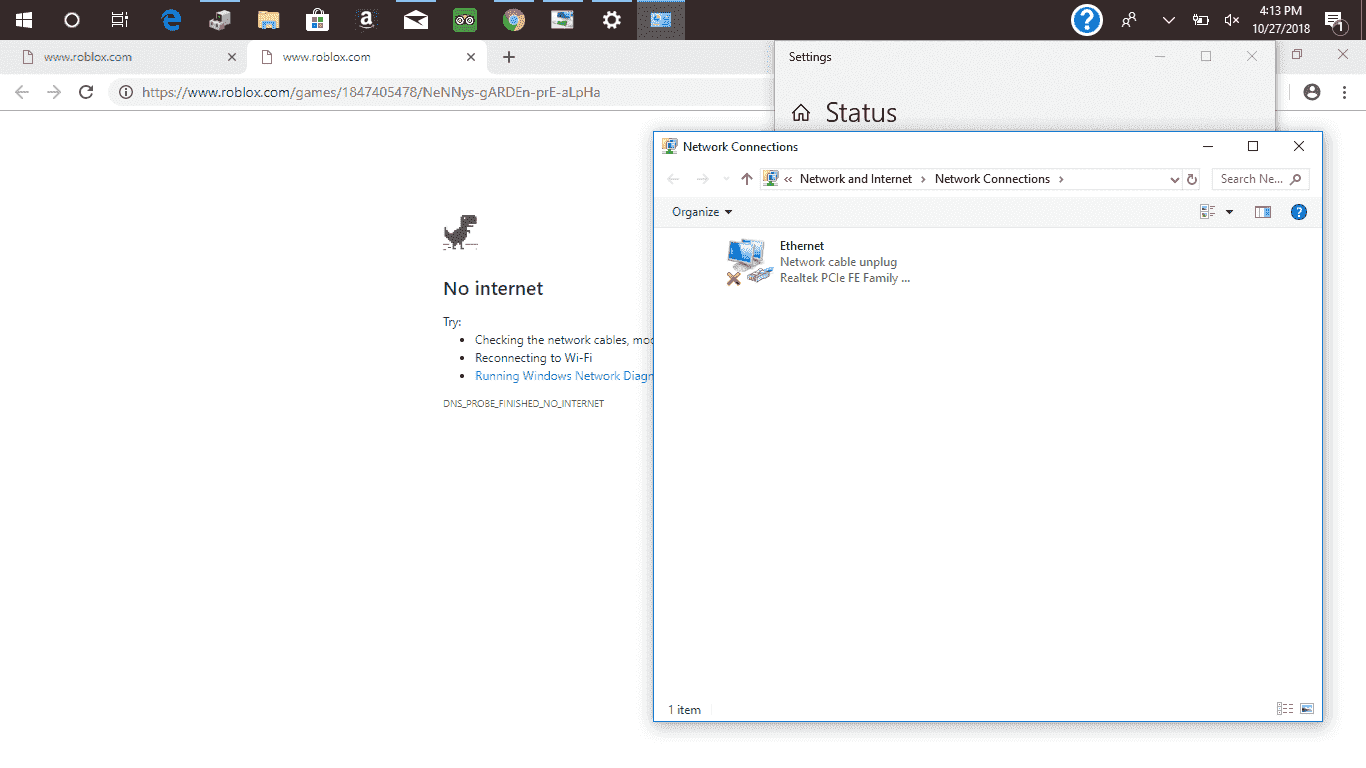The height and width of the screenshot is (768, 1366).
Task: View site information icon in address bar
Action: 126,92
